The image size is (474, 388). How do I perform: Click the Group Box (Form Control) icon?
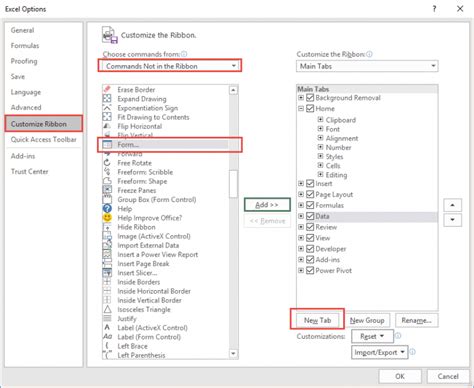107,199
